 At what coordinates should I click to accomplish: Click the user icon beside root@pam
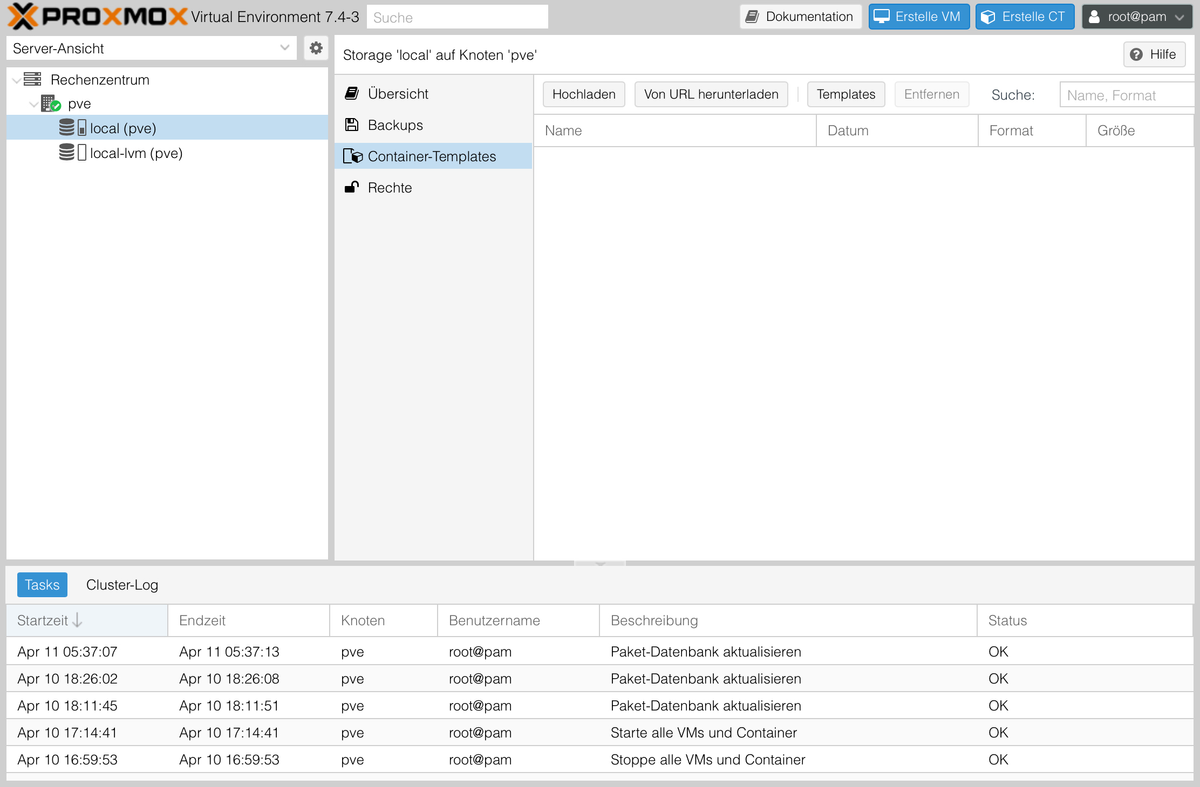tap(1094, 17)
